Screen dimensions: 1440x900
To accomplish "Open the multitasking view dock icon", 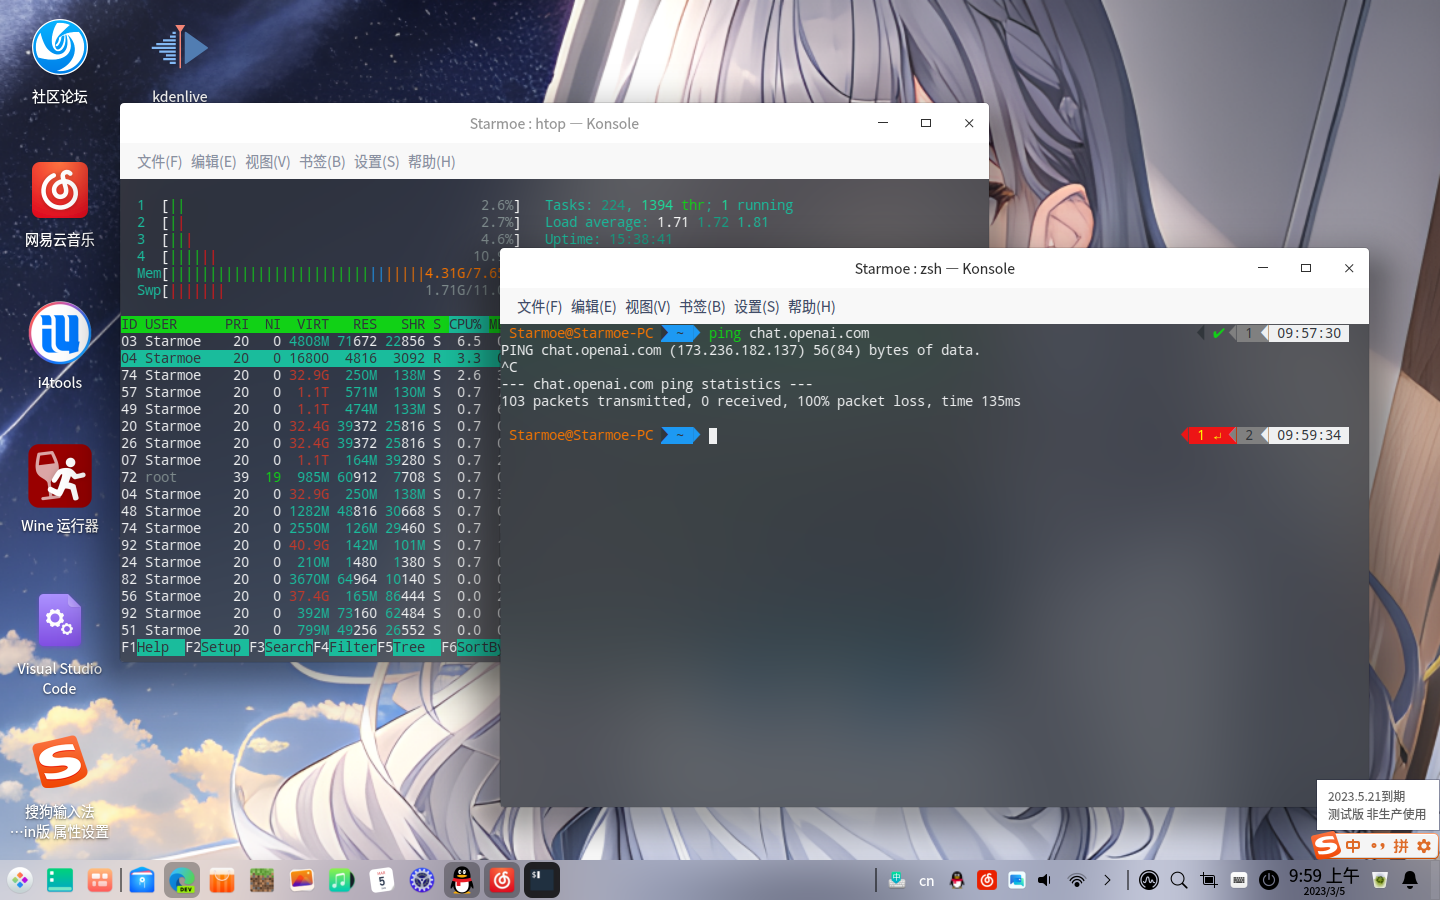I will point(99,880).
